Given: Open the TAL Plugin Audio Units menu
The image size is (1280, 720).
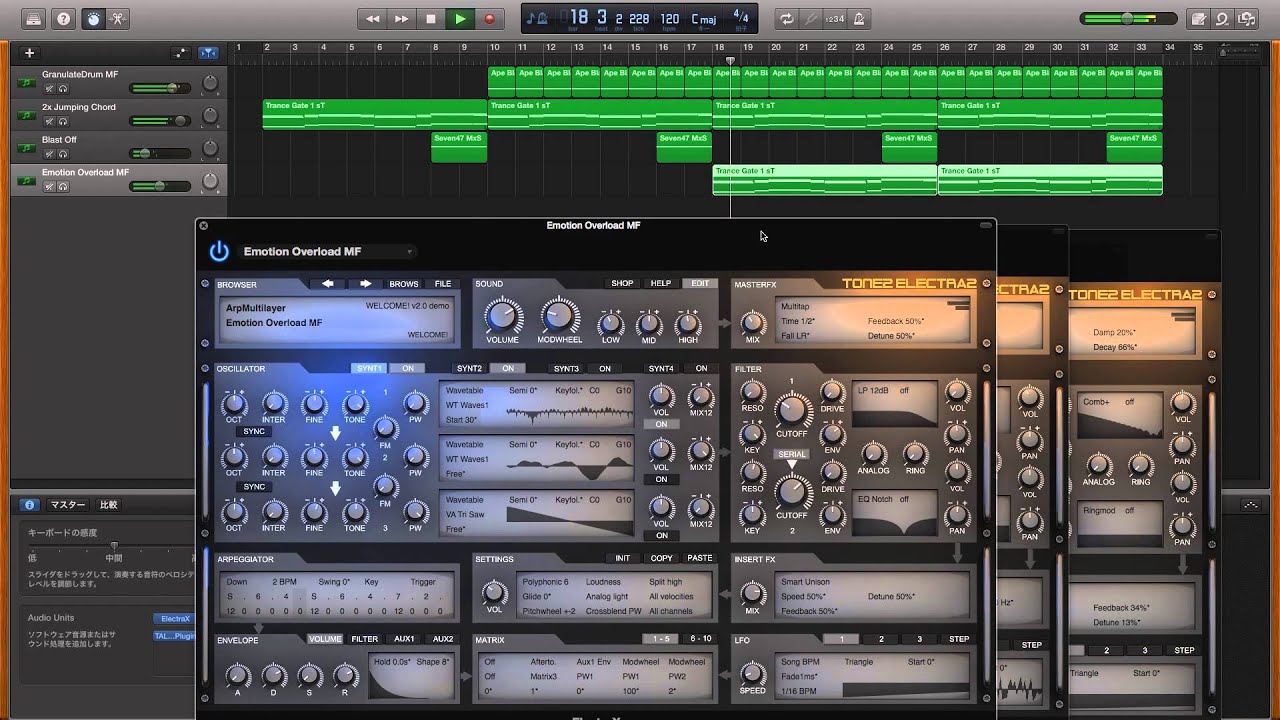Looking at the screenshot, I should coord(172,635).
